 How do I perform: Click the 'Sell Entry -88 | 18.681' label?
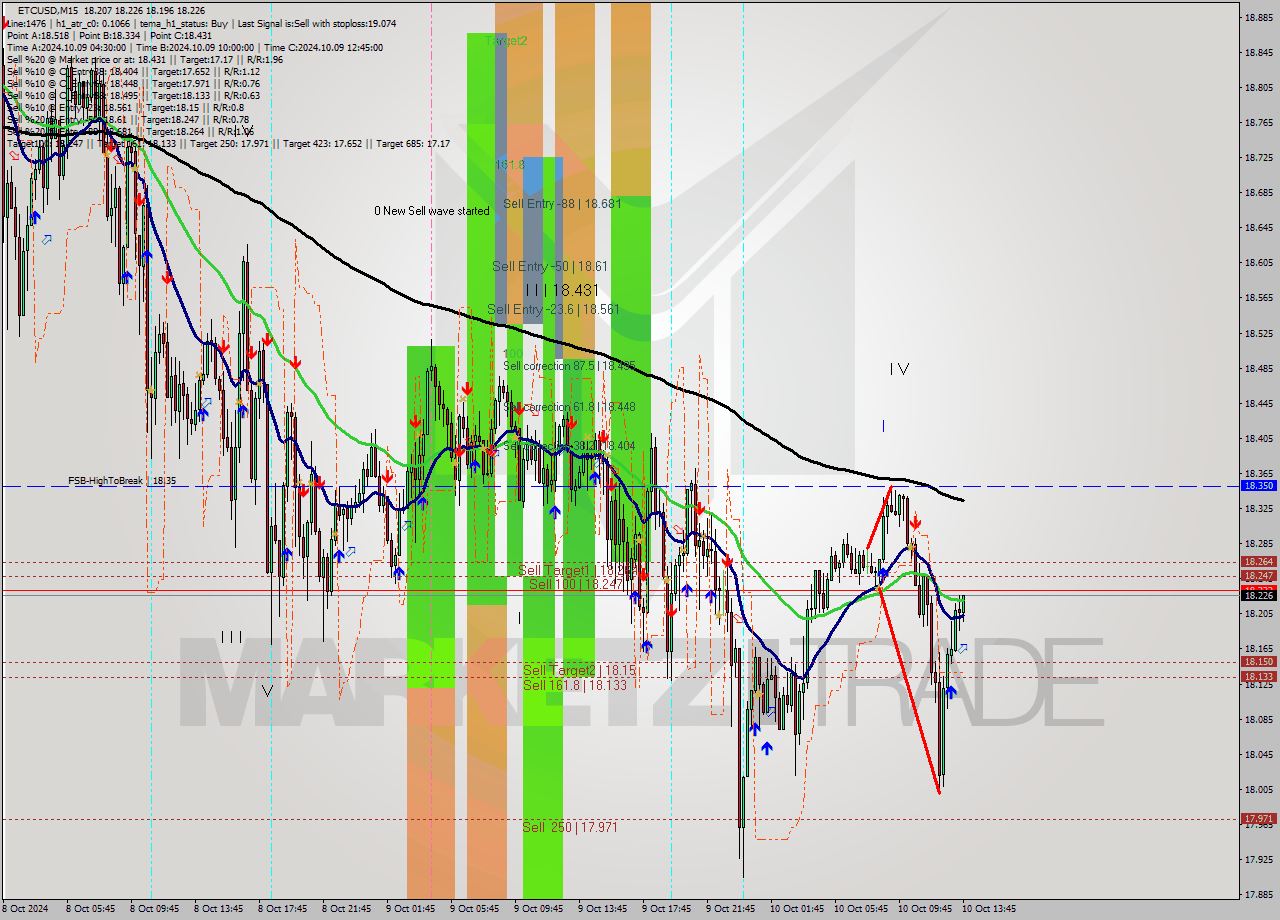(x=562, y=203)
